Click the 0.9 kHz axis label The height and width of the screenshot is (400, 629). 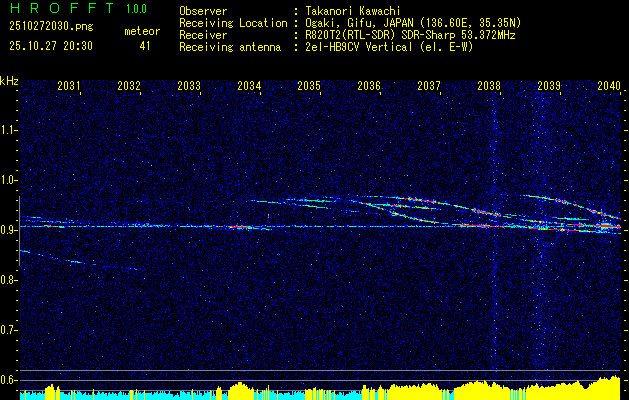tap(8, 230)
